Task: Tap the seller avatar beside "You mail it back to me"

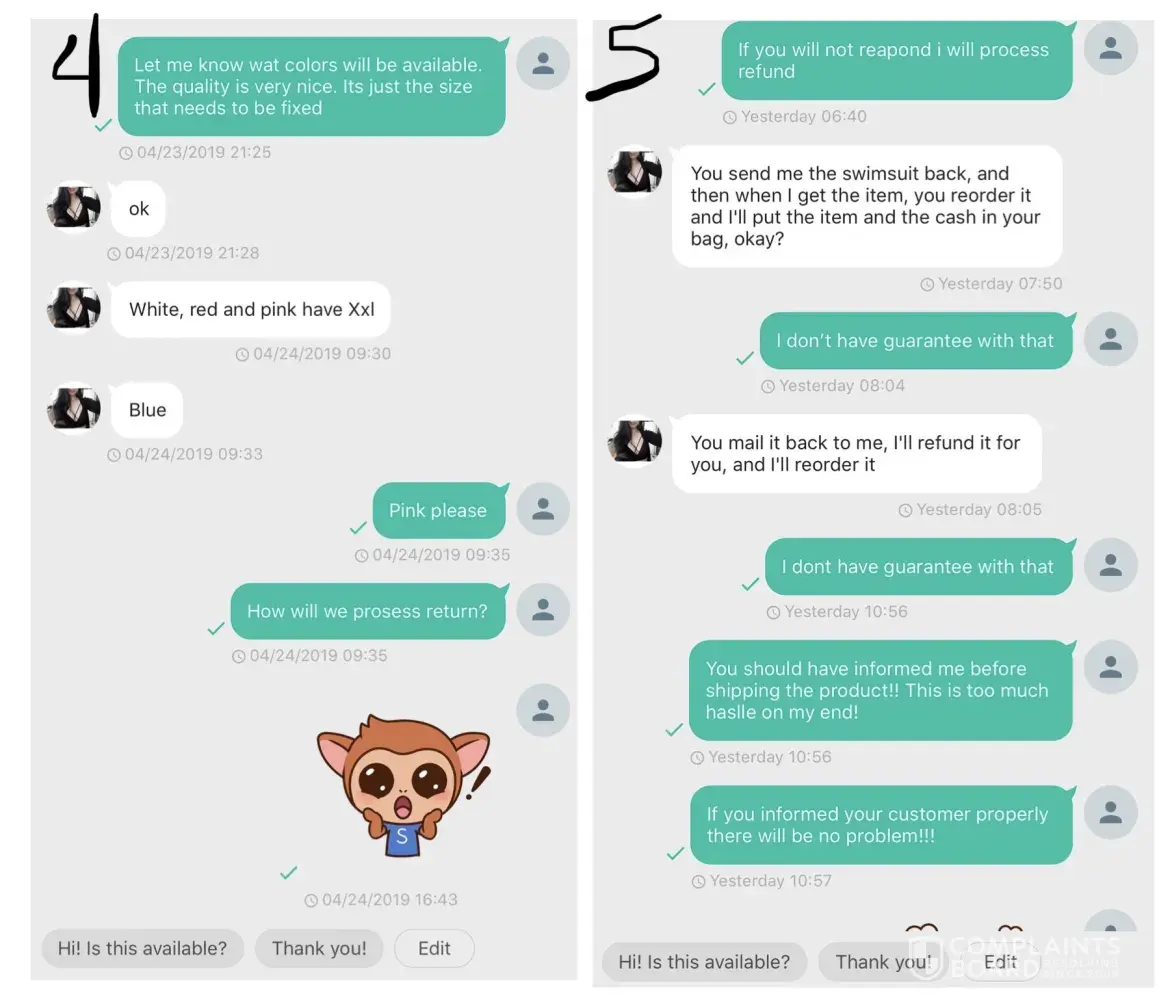Action: tap(634, 441)
